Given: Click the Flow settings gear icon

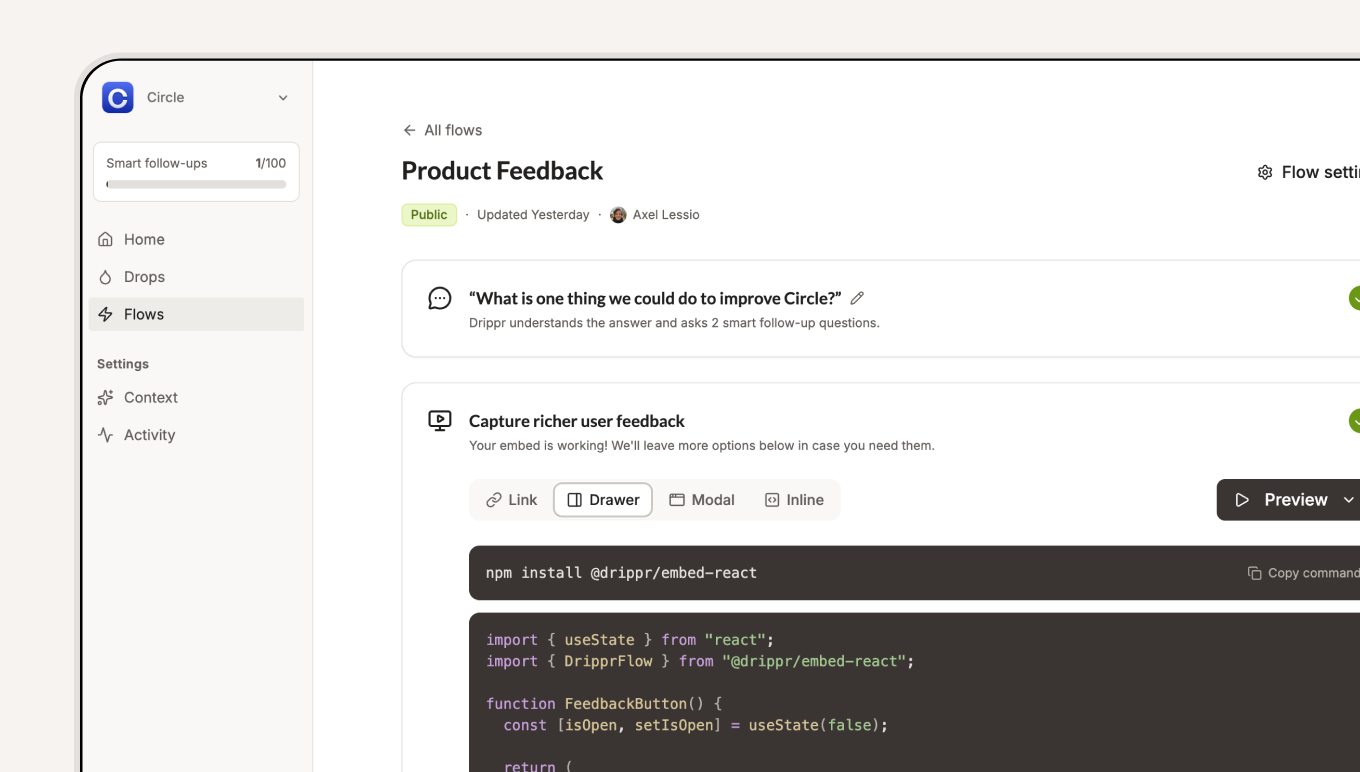Looking at the screenshot, I should pos(1265,172).
